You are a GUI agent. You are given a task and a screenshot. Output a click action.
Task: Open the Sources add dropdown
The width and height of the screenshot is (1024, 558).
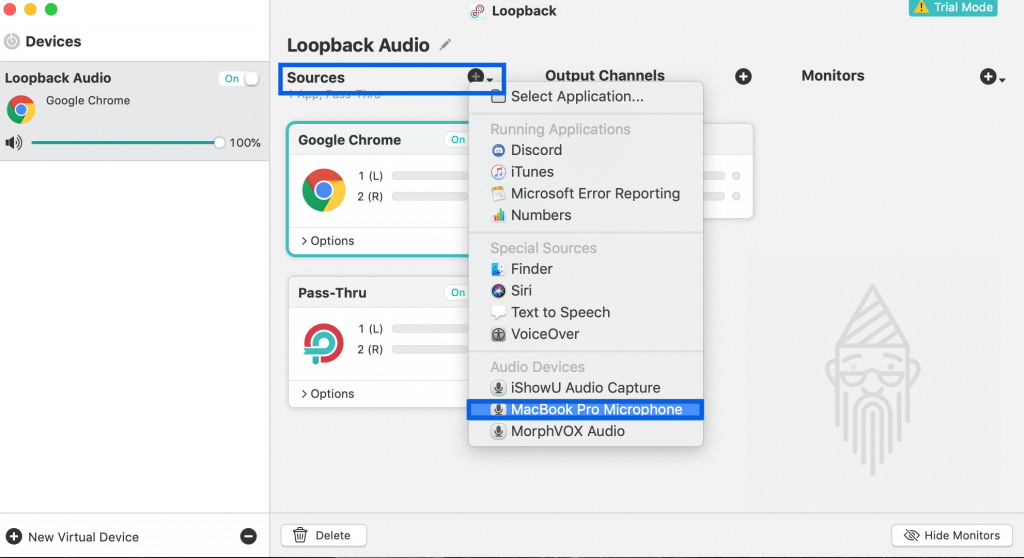click(x=480, y=77)
